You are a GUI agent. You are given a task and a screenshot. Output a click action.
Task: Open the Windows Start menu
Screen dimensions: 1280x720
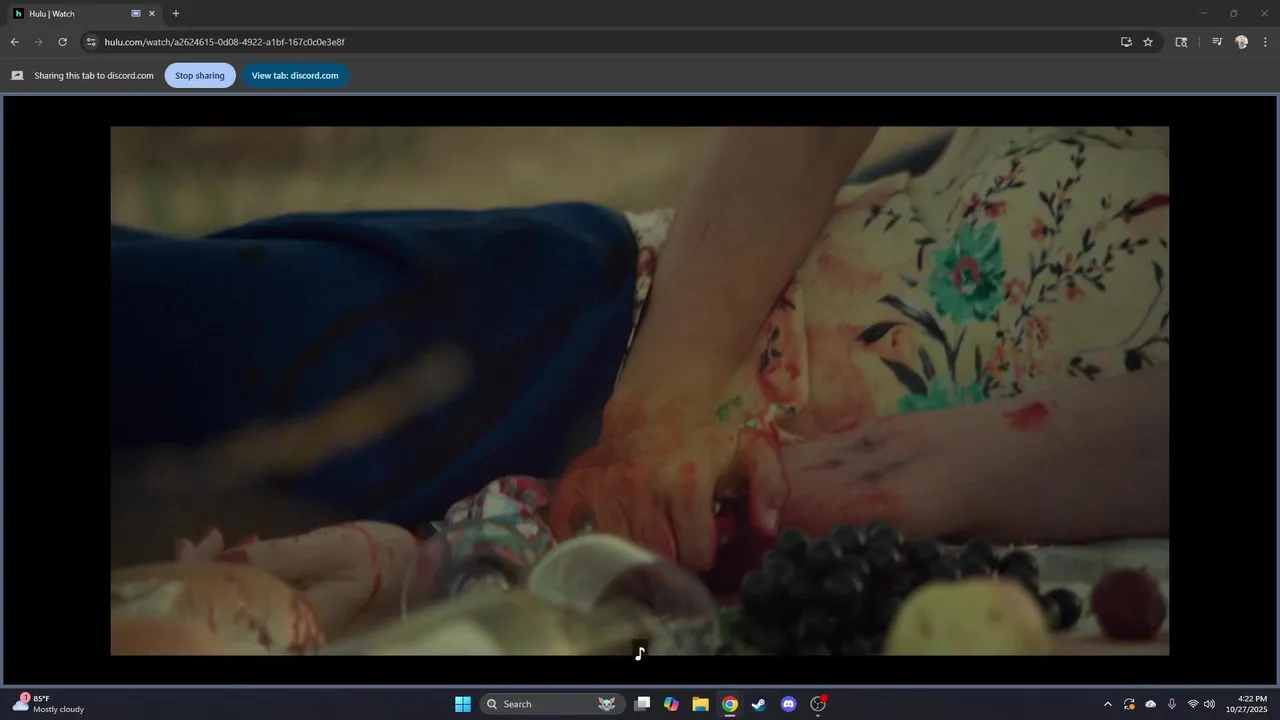463,704
